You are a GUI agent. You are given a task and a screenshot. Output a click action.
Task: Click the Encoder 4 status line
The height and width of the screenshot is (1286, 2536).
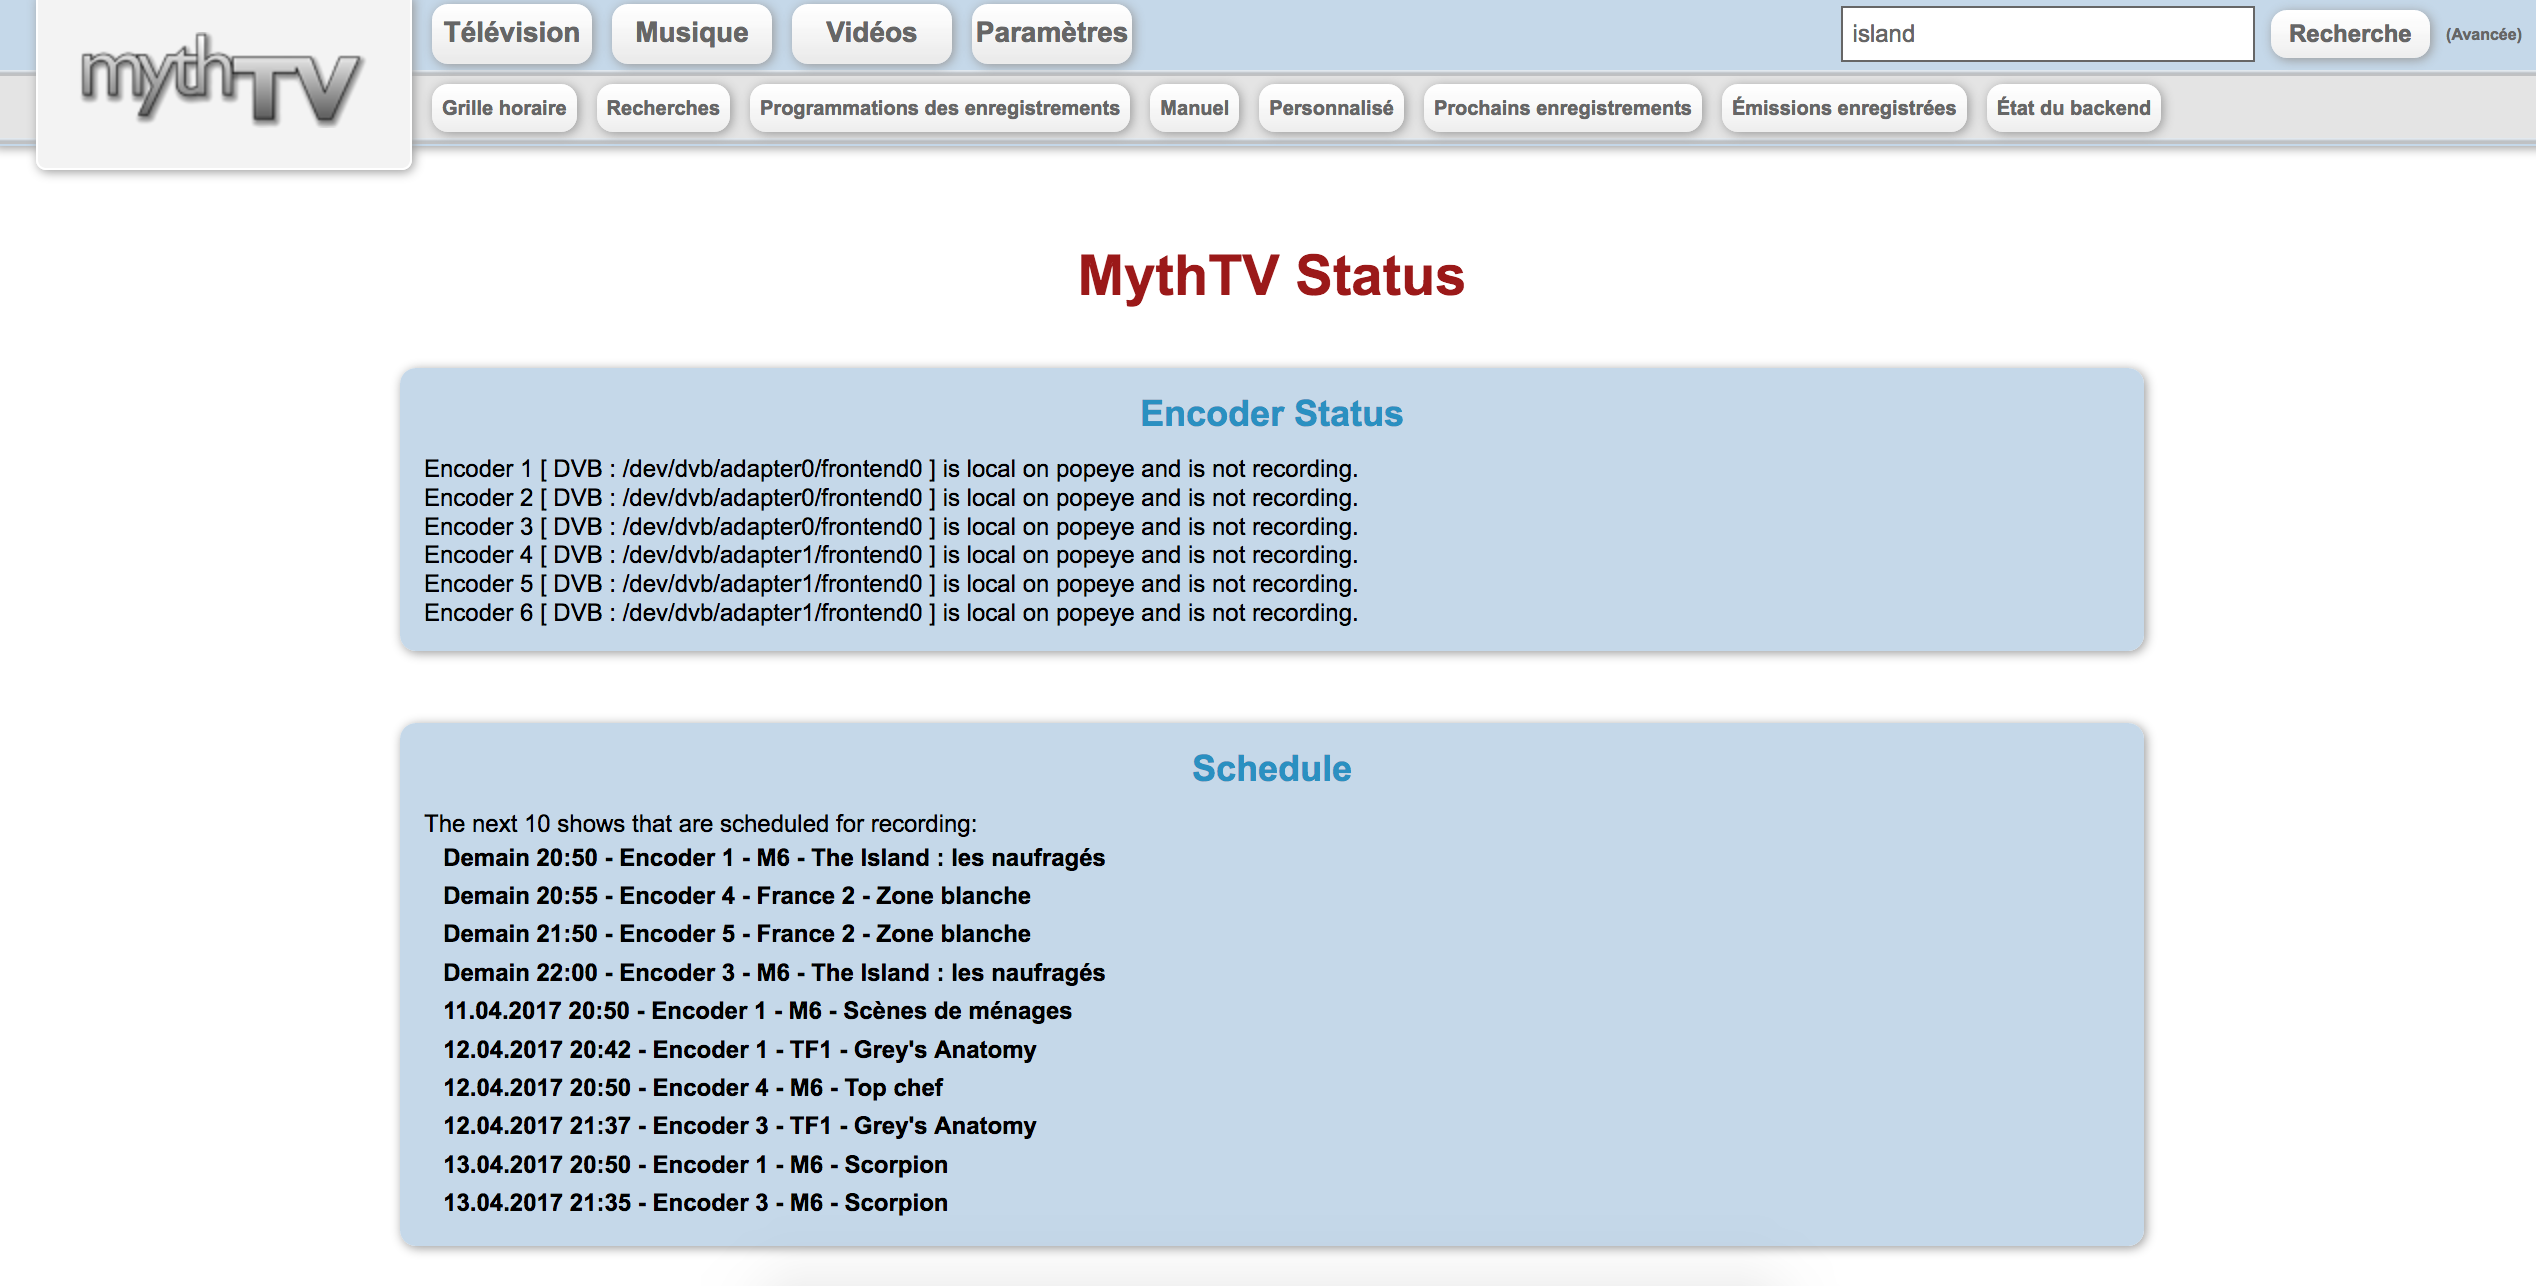(891, 555)
